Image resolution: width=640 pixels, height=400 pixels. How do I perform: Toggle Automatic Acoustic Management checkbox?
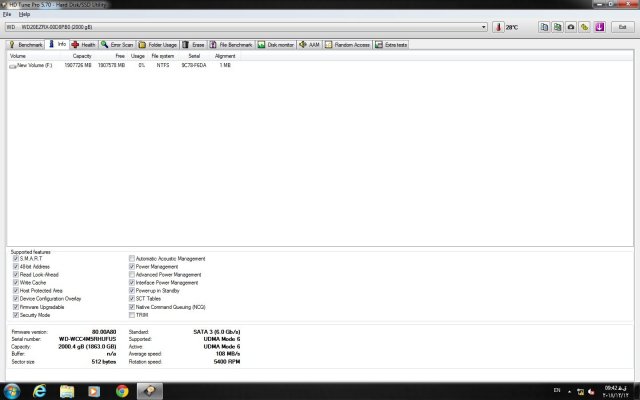132,259
